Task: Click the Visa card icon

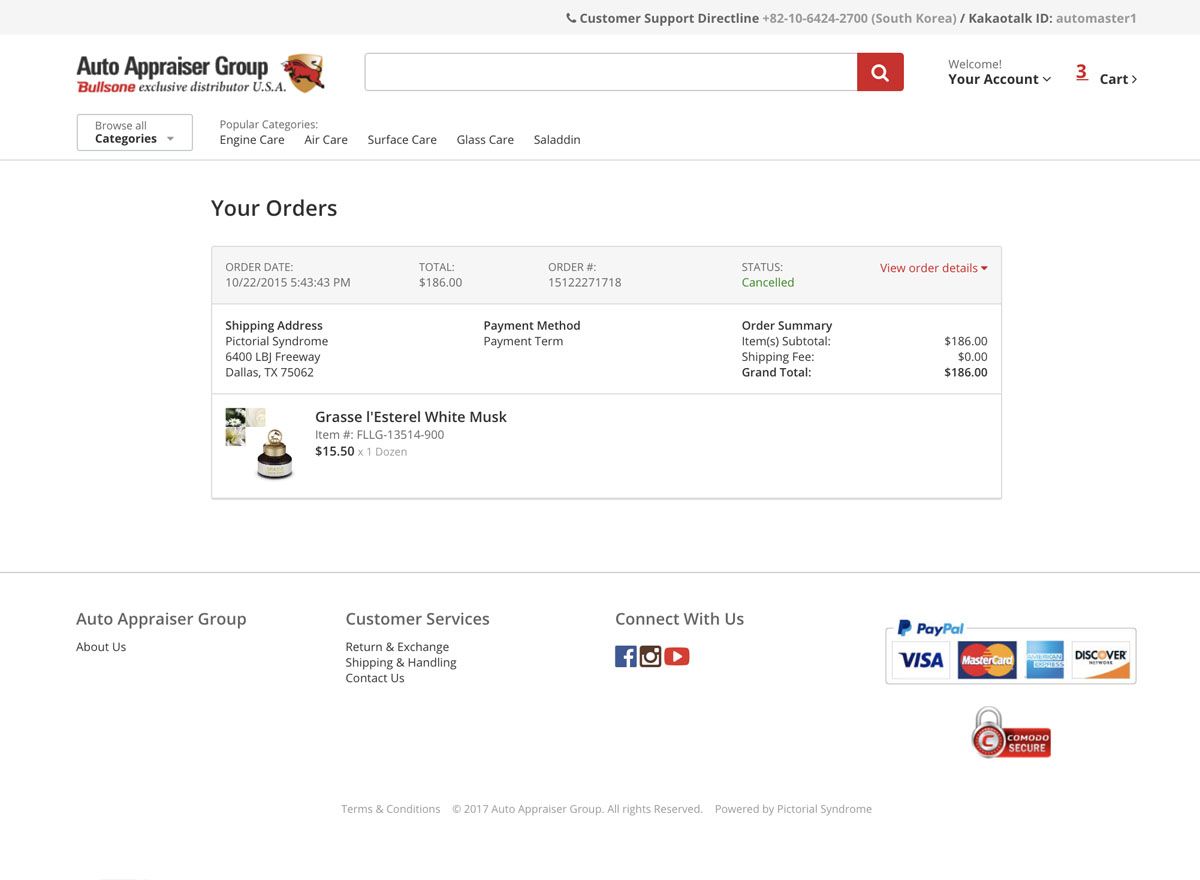Action: click(920, 660)
